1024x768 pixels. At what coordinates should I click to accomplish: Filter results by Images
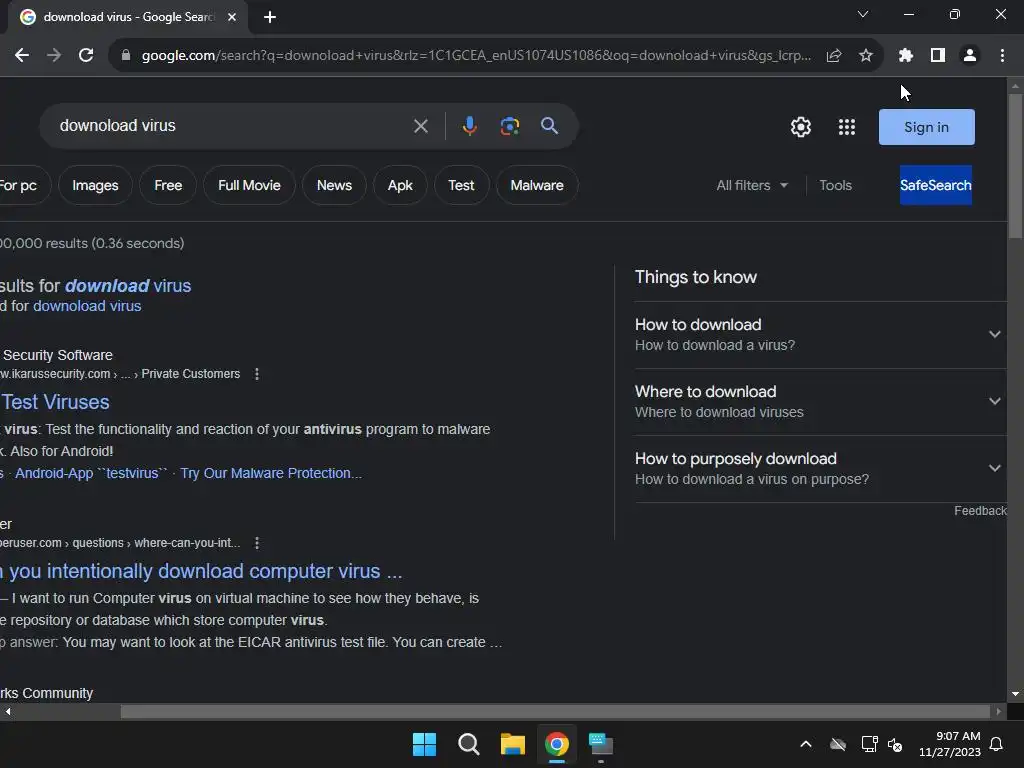point(95,185)
